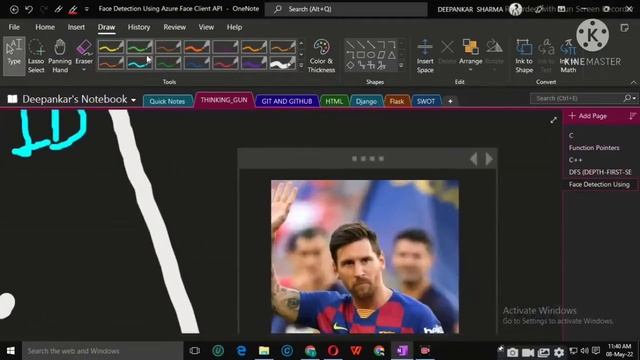Viewport: 640px width, 360px height.
Task: Open the Review ribbon tab
Action: point(175,27)
